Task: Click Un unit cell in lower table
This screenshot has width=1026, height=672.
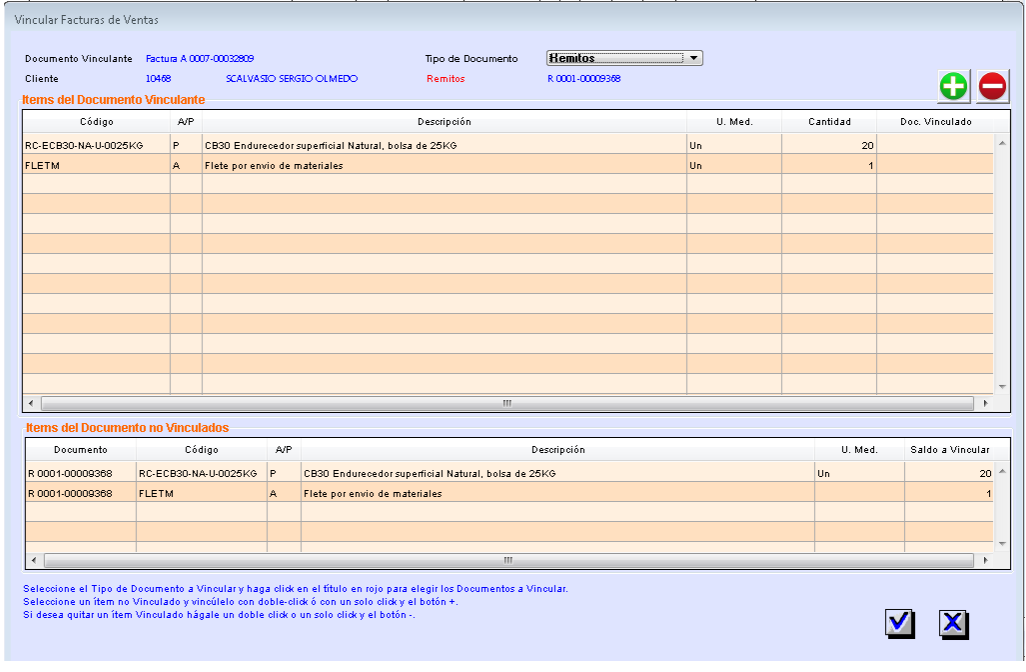Action: (x=859, y=473)
